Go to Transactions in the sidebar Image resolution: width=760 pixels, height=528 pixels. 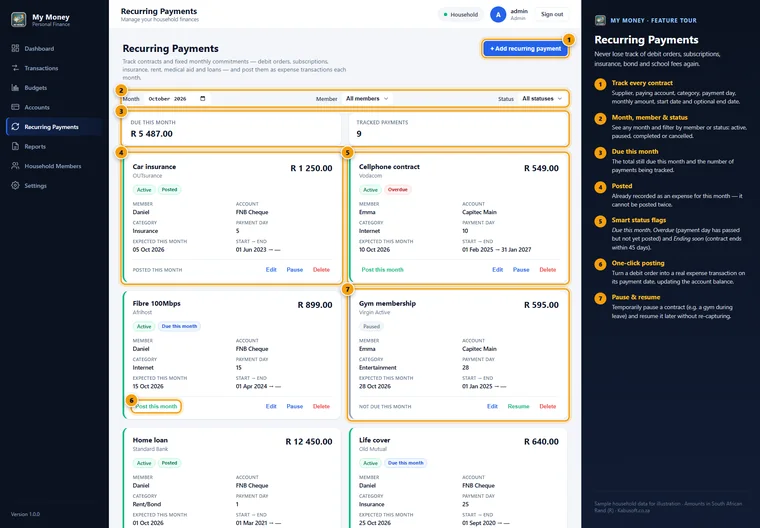pyautogui.click(x=41, y=68)
